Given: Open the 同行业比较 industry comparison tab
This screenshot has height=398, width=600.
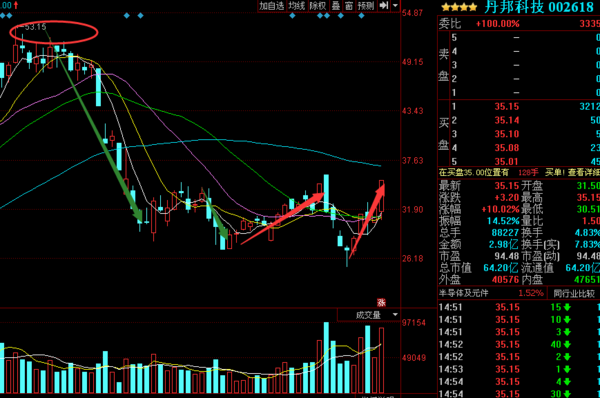Looking at the screenshot, I should (574, 293).
